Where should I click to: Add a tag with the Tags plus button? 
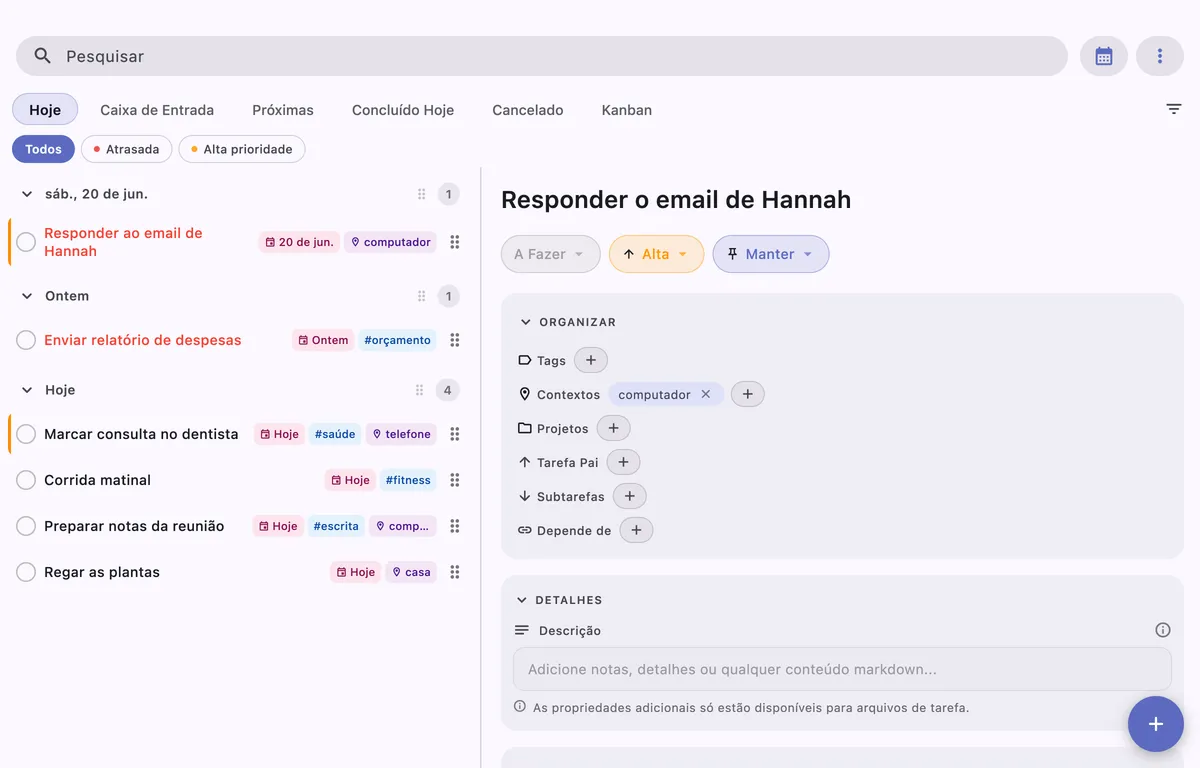[x=591, y=360]
